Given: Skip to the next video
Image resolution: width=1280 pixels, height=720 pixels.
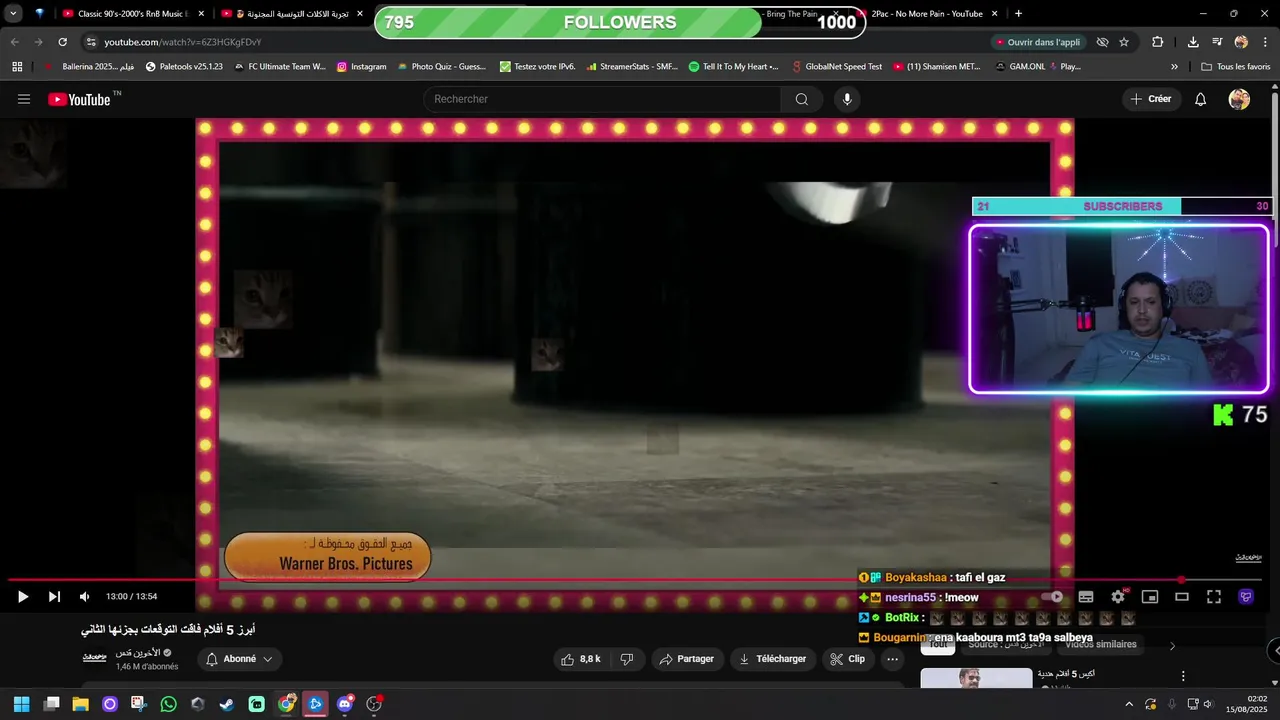Looking at the screenshot, I should pyautogui.click(x=54, y=597).
